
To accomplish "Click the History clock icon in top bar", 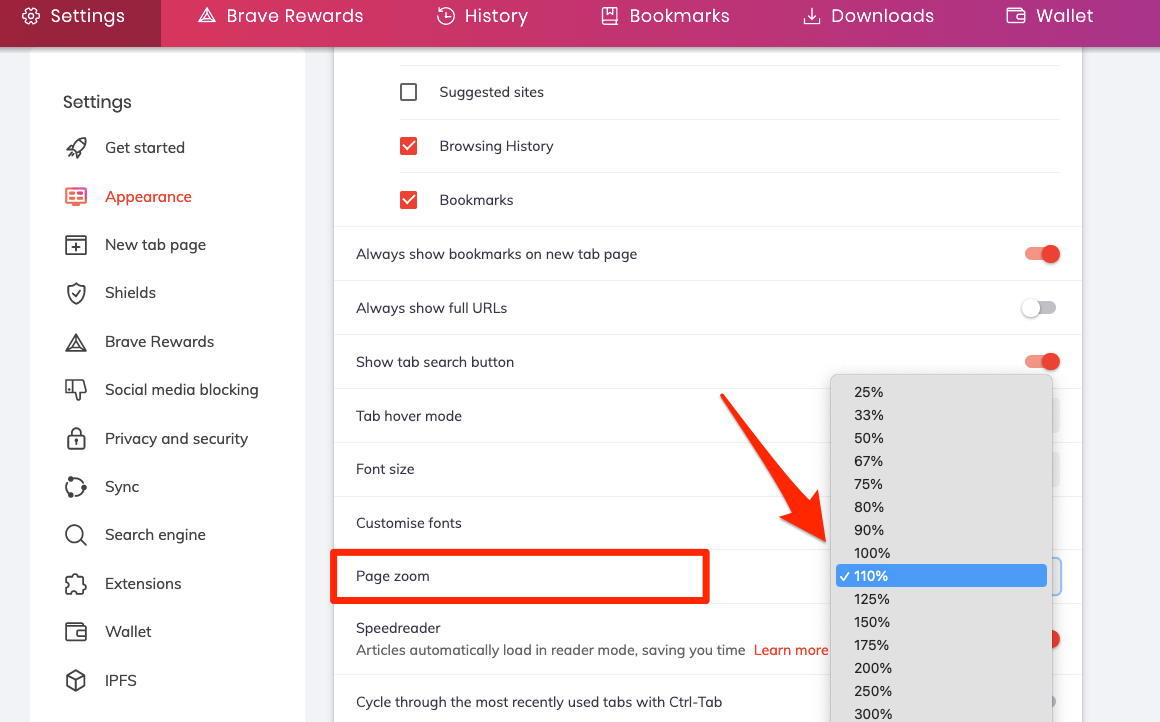I will coord(445,16).
